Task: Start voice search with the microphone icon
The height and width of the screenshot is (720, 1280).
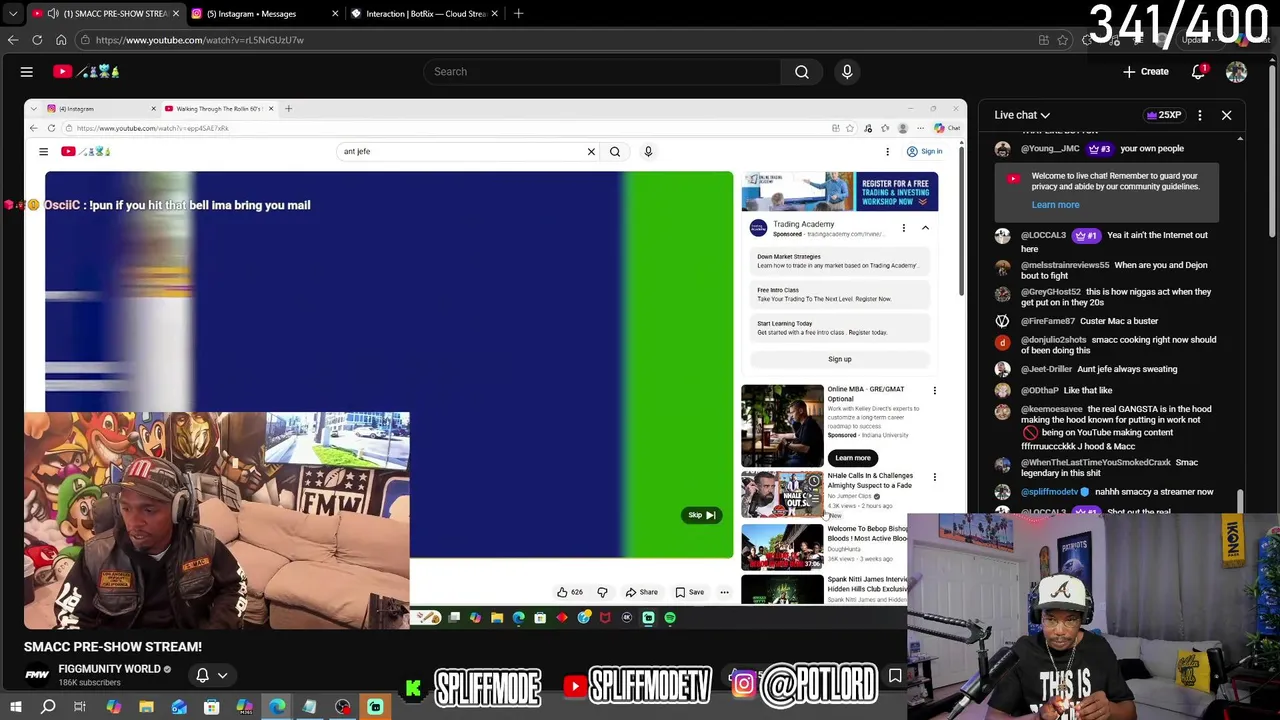Action: point(847,71)
